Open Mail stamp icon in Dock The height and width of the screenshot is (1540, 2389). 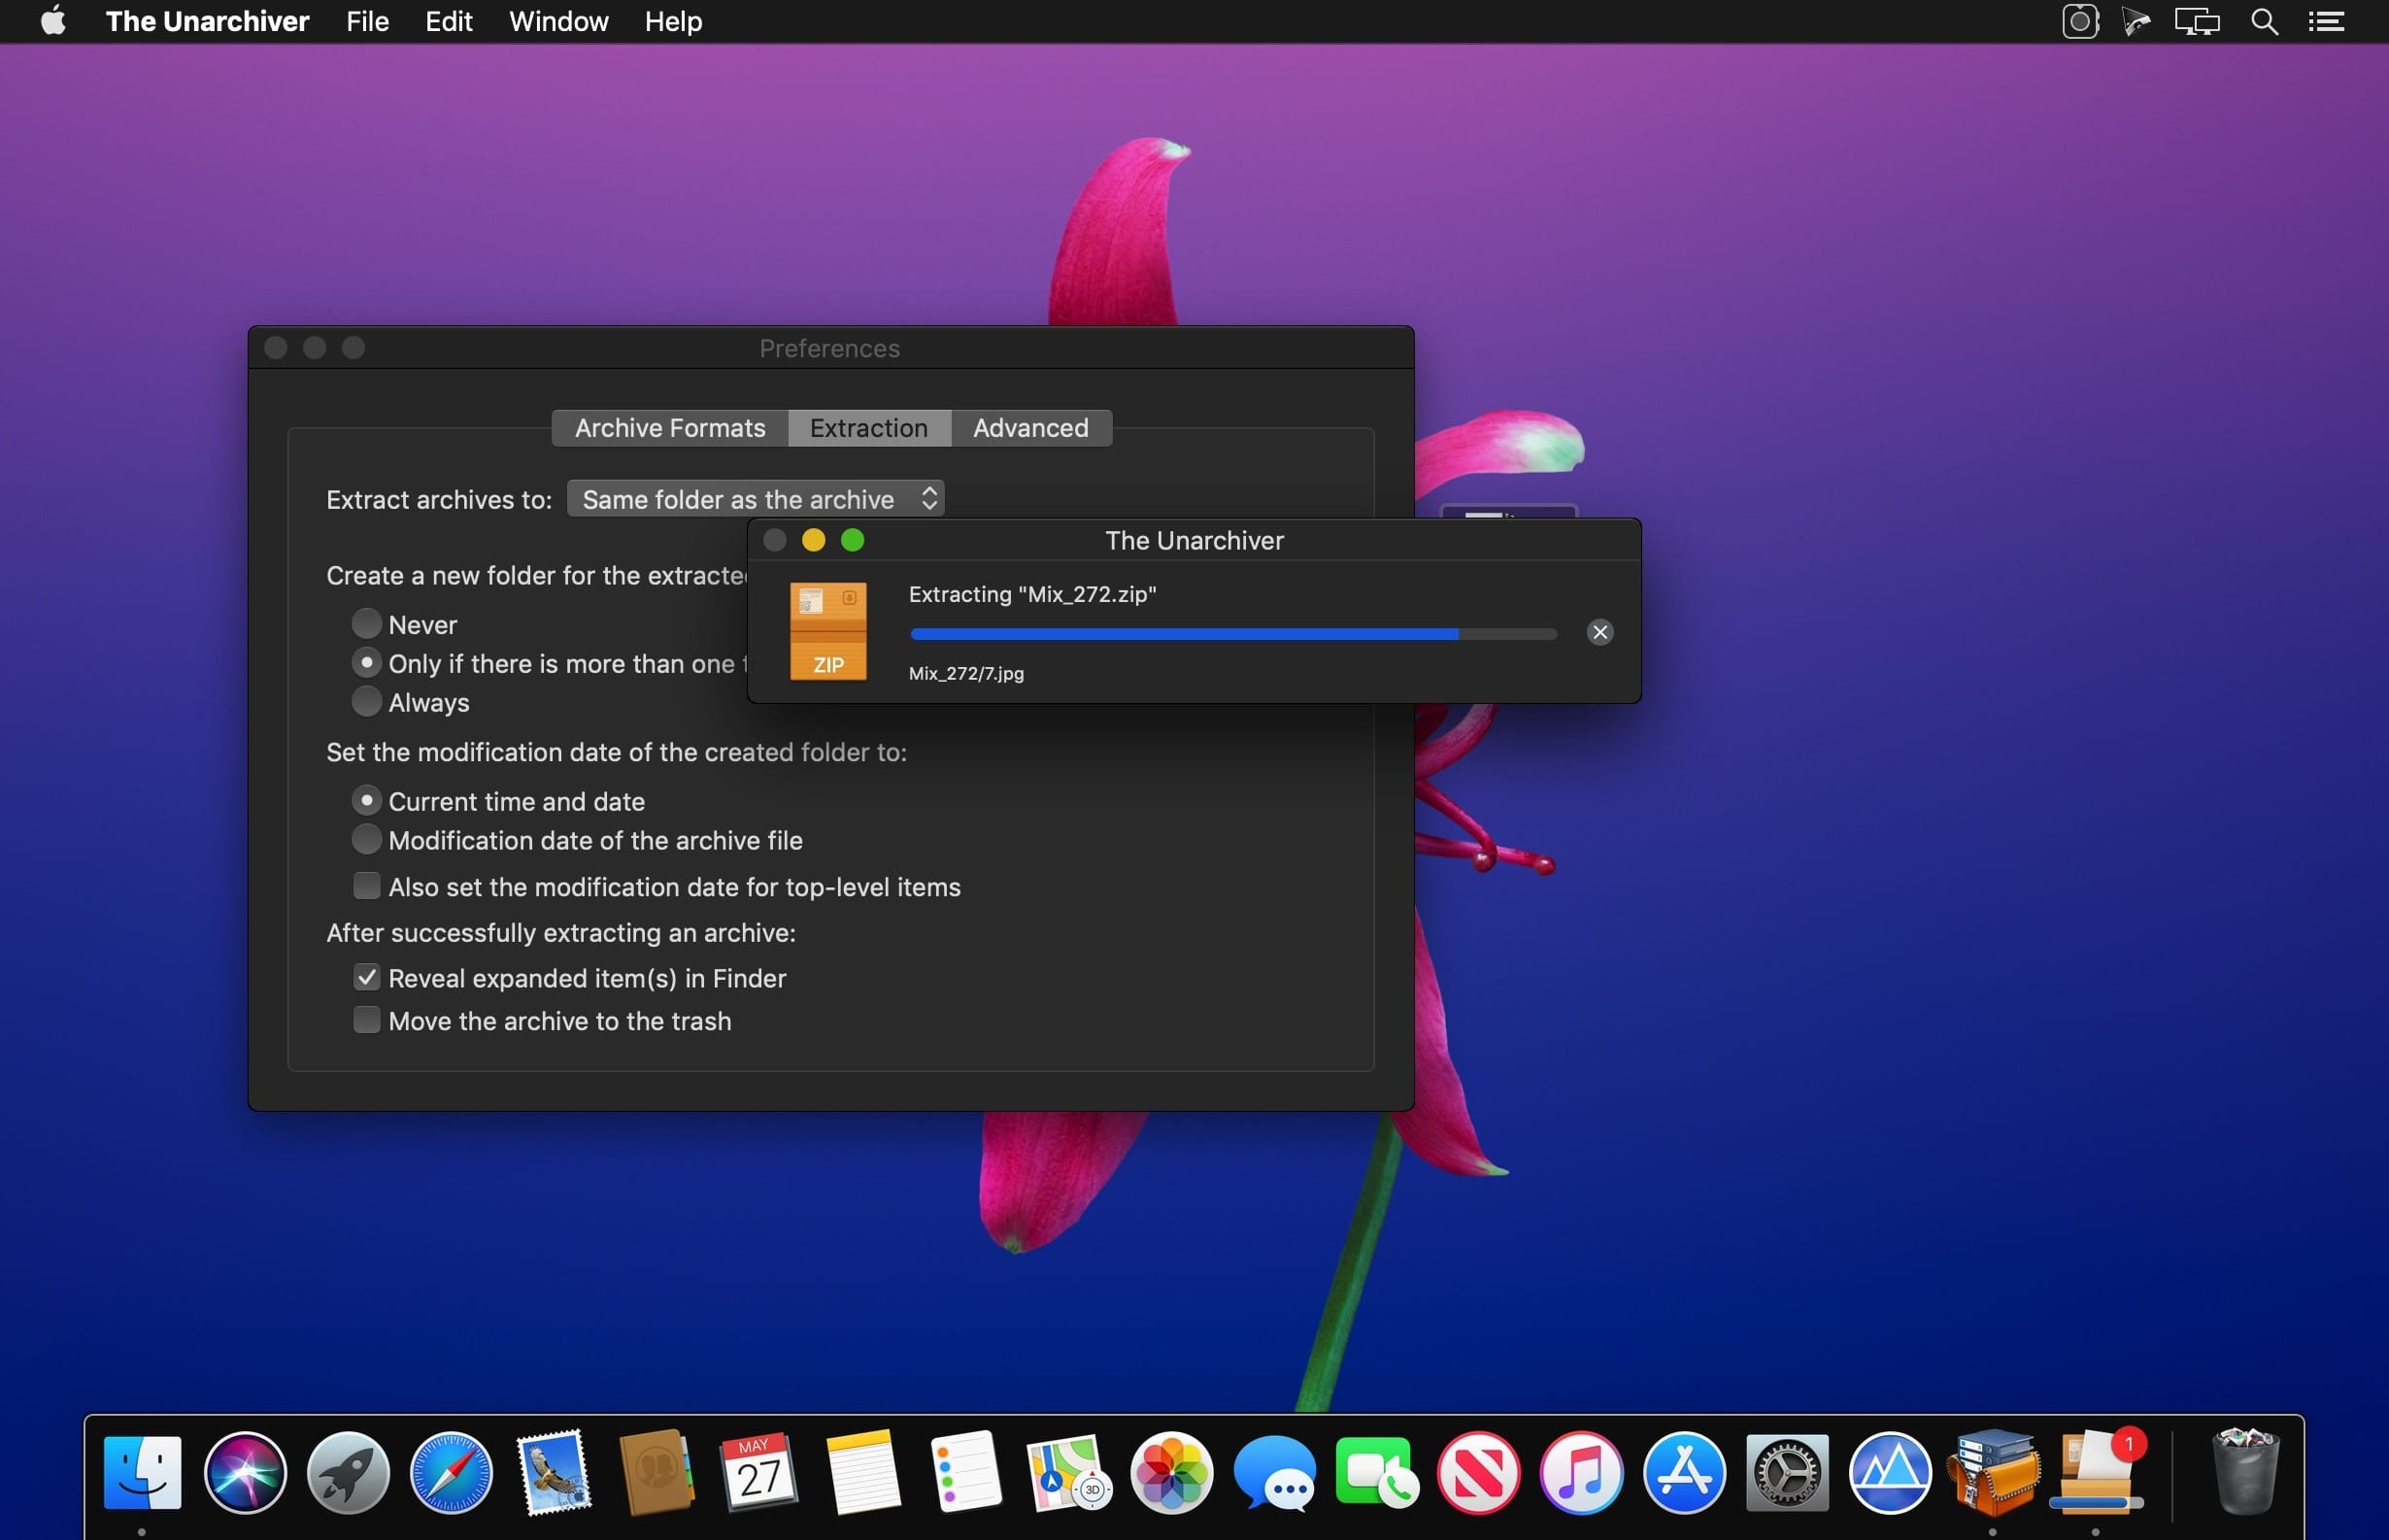click(554, 1473)
